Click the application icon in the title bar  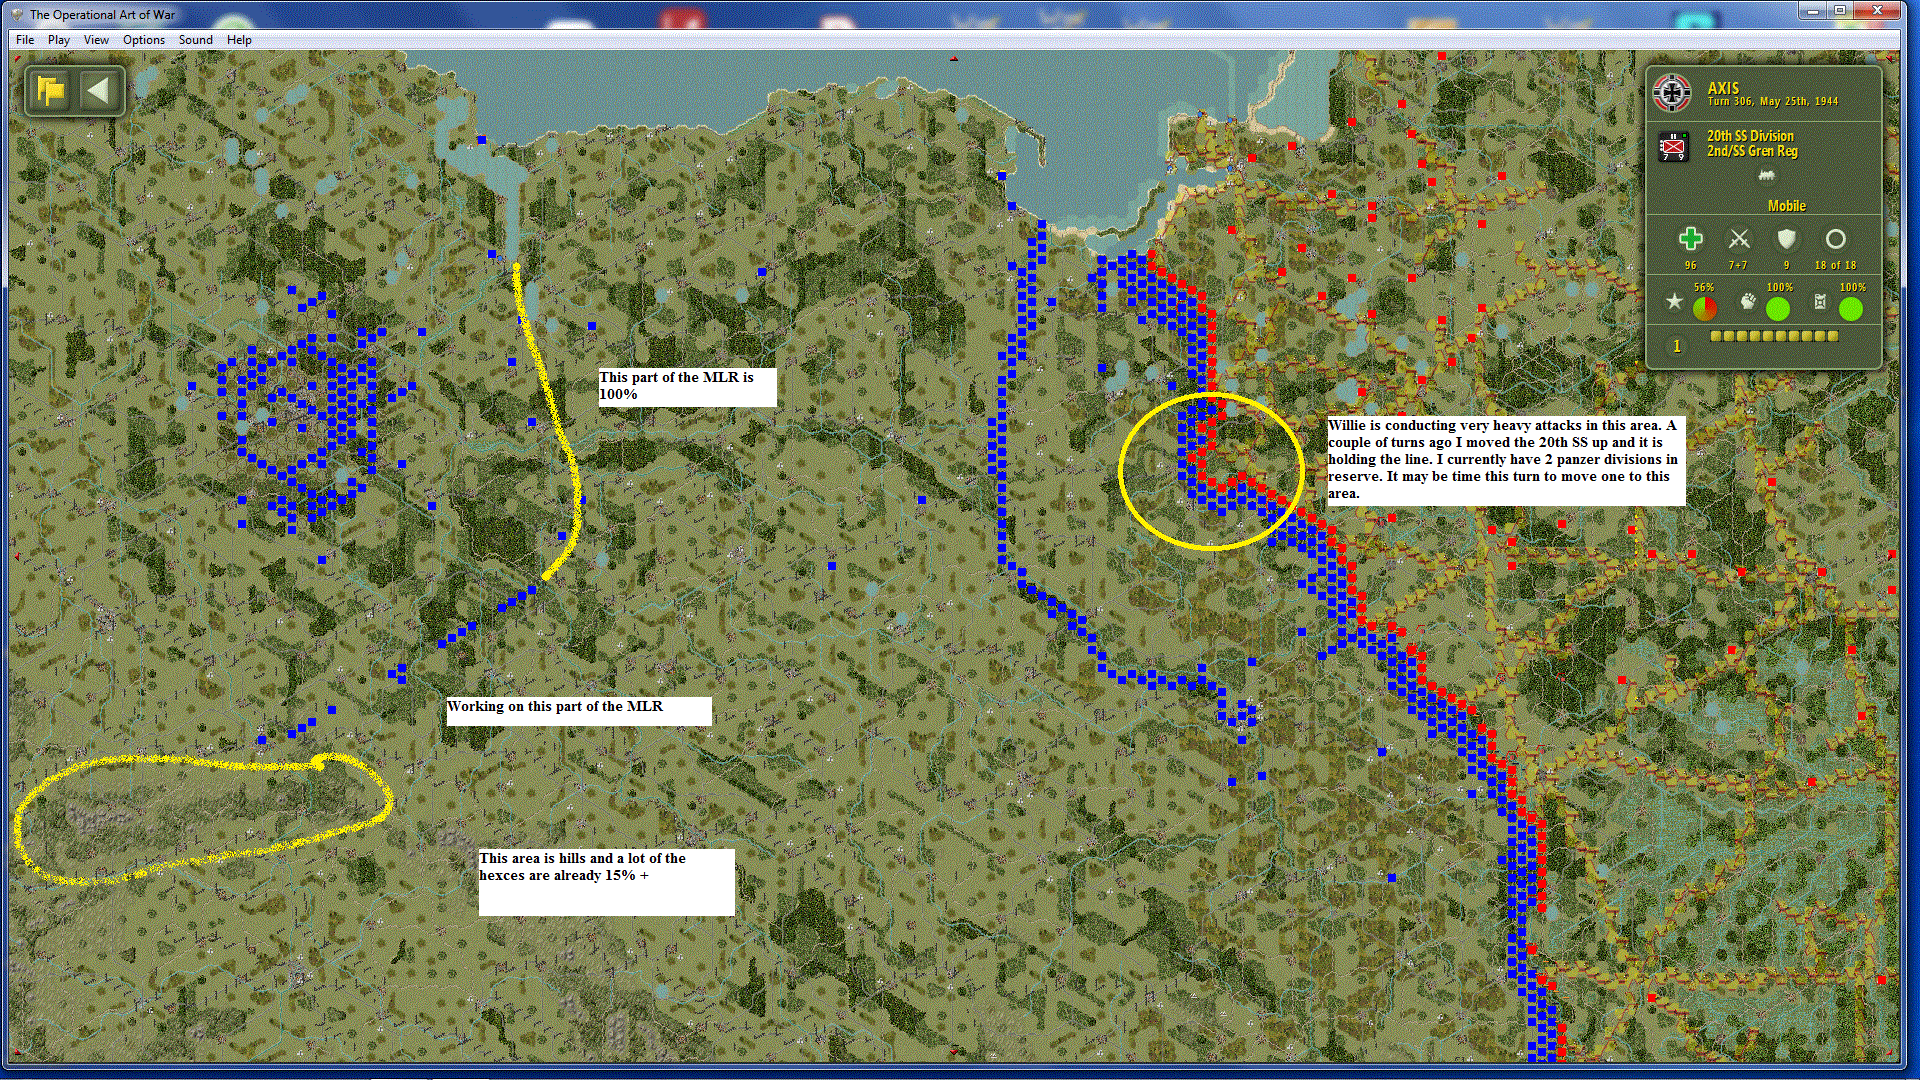pos(17,14)
